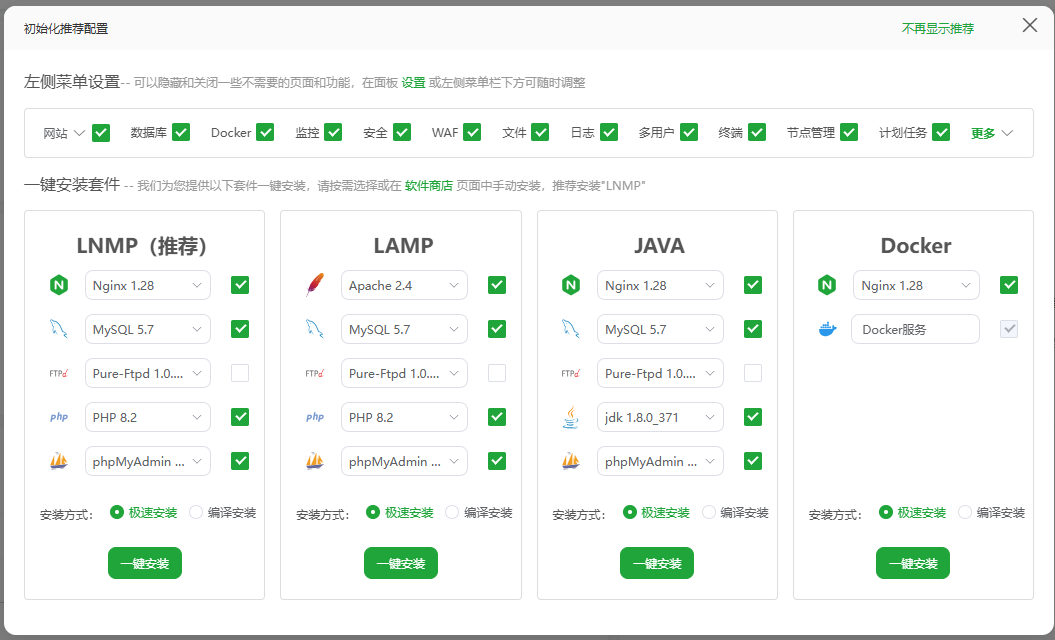Open Pure-Ftpd dropdown in LAMP card
This screenshot has width=1055, height=640.
pyautogui.click(x=404, y=373)
